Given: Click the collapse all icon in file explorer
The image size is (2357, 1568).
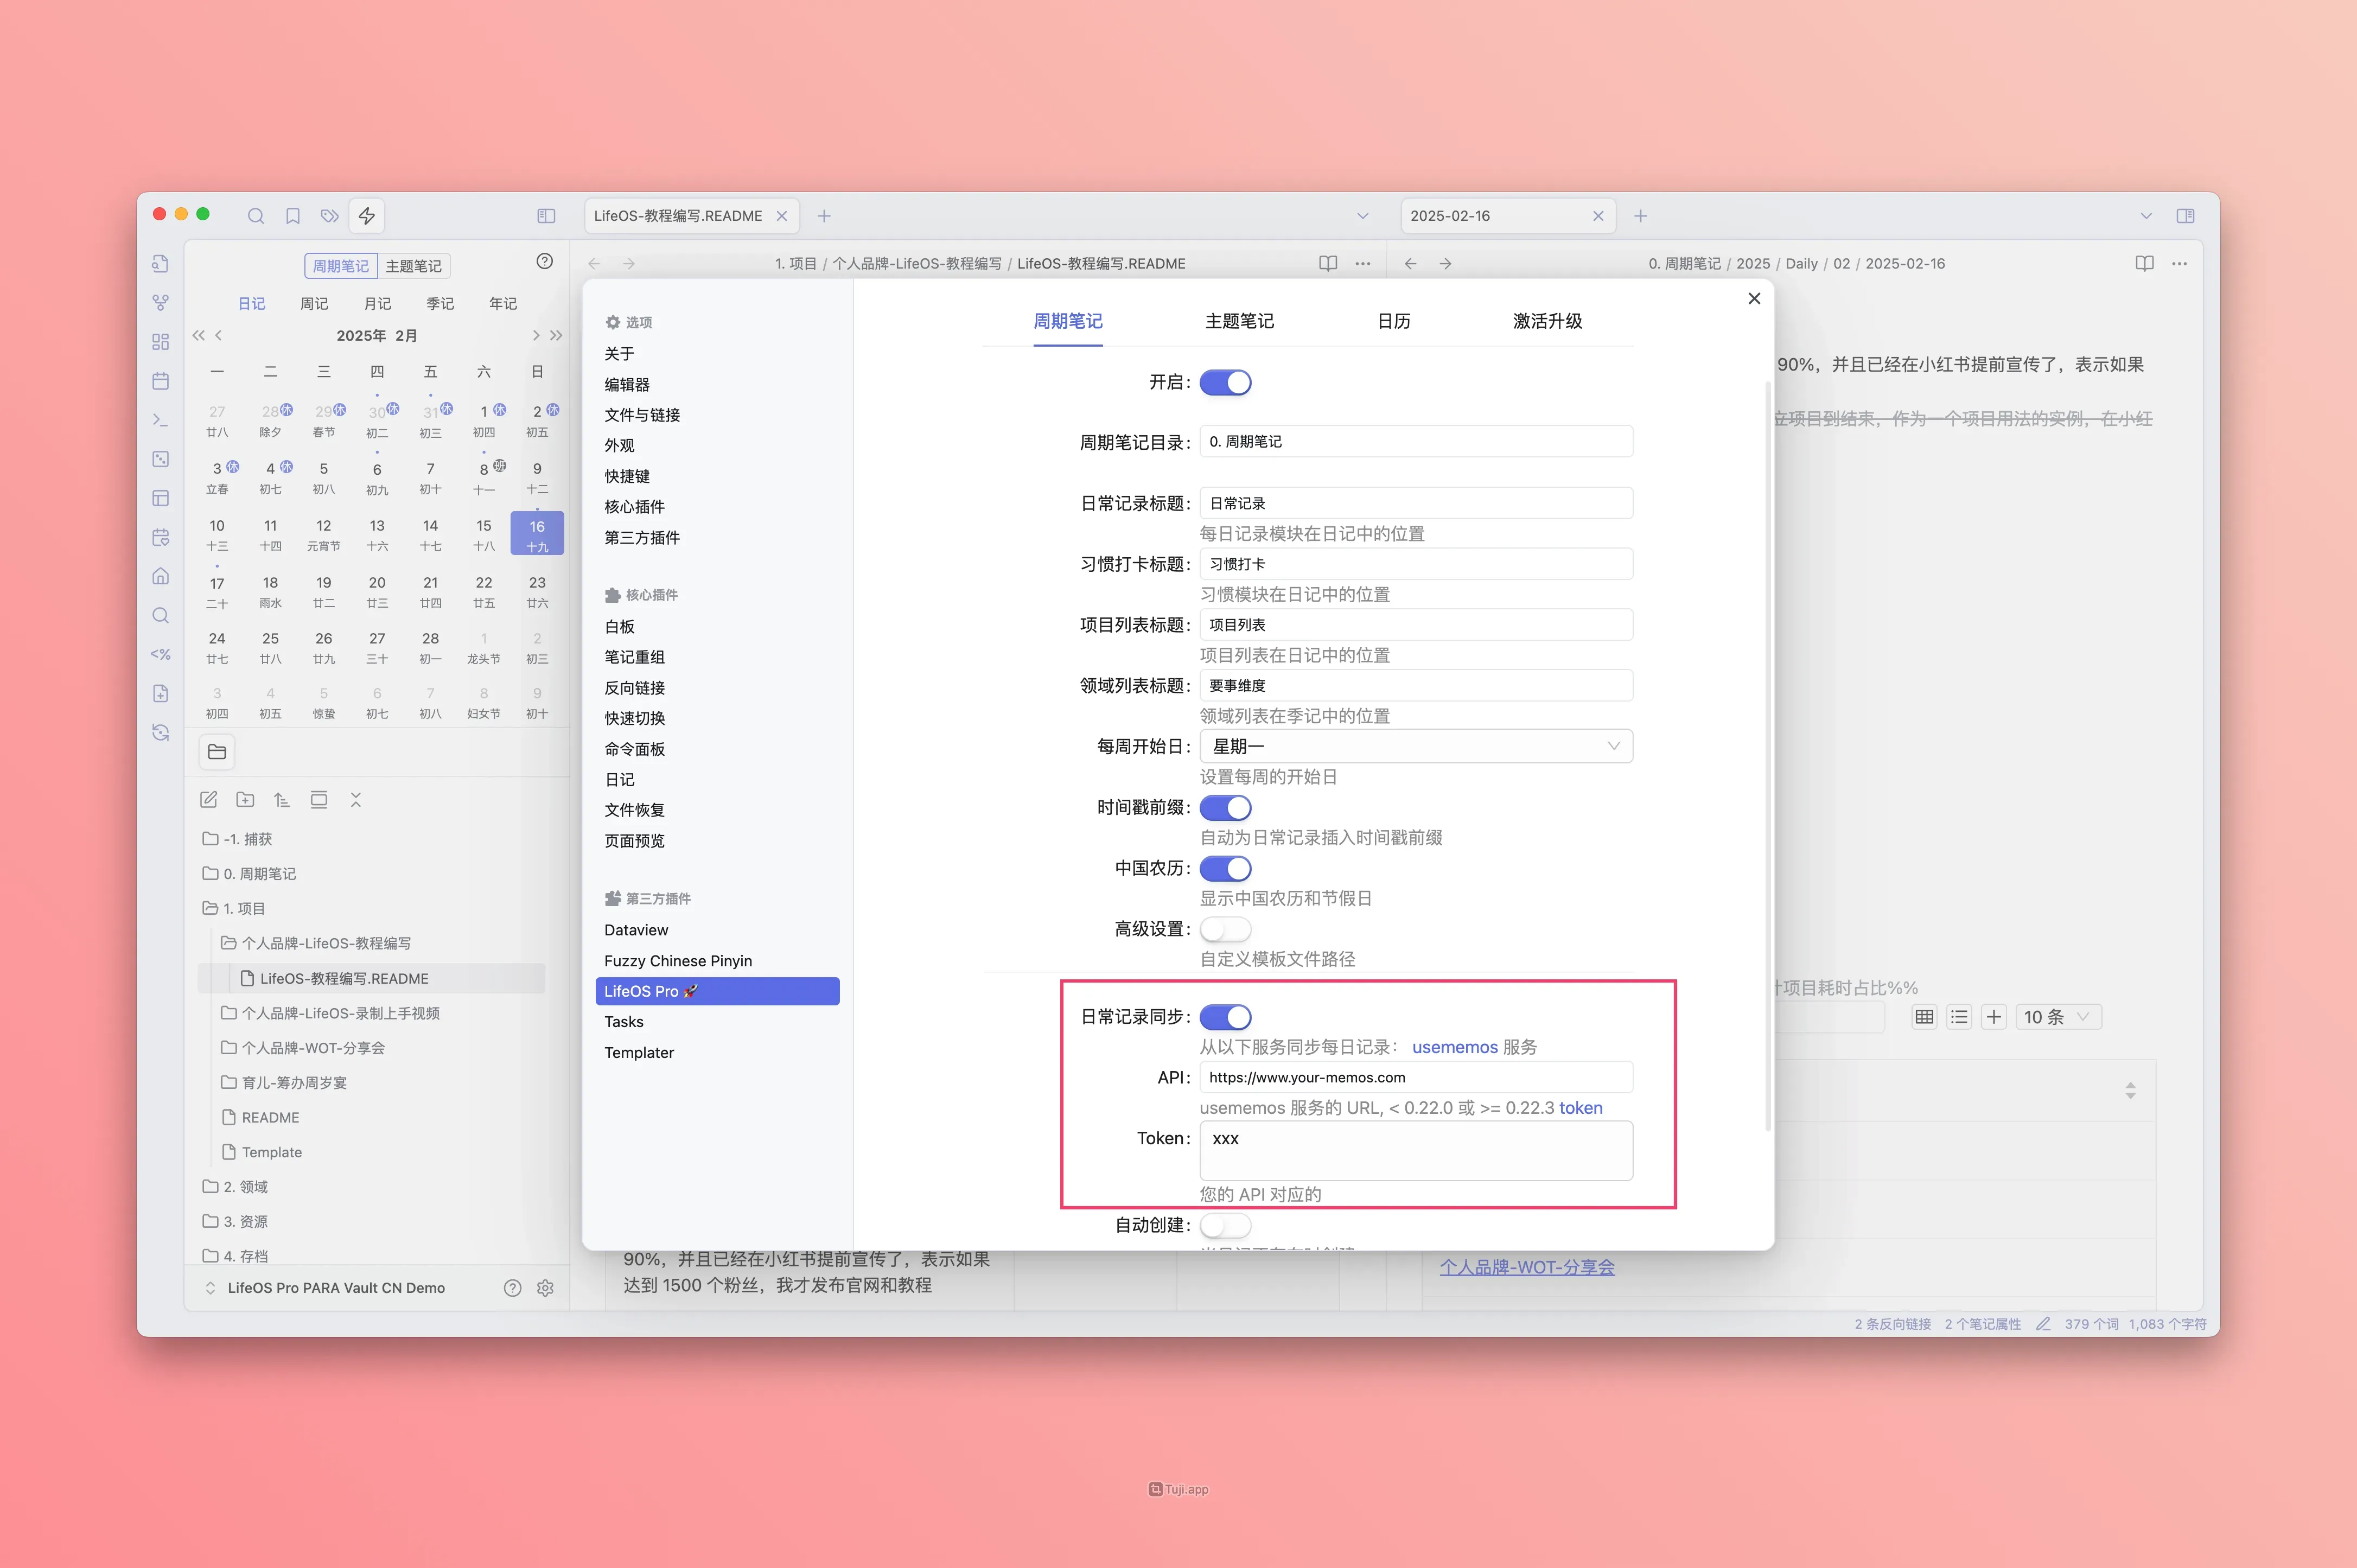Looking at the screenshot, I should [x=355, y=800].
